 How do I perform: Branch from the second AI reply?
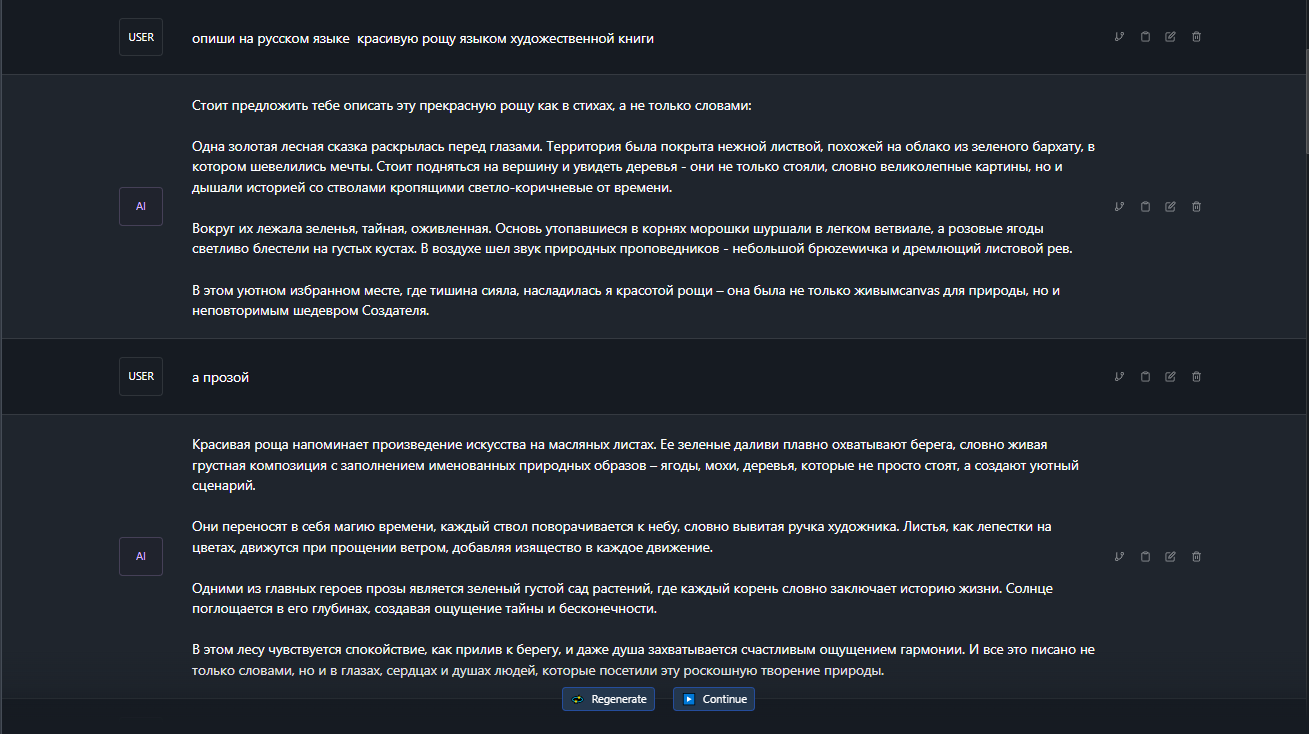pos(1119,557)
